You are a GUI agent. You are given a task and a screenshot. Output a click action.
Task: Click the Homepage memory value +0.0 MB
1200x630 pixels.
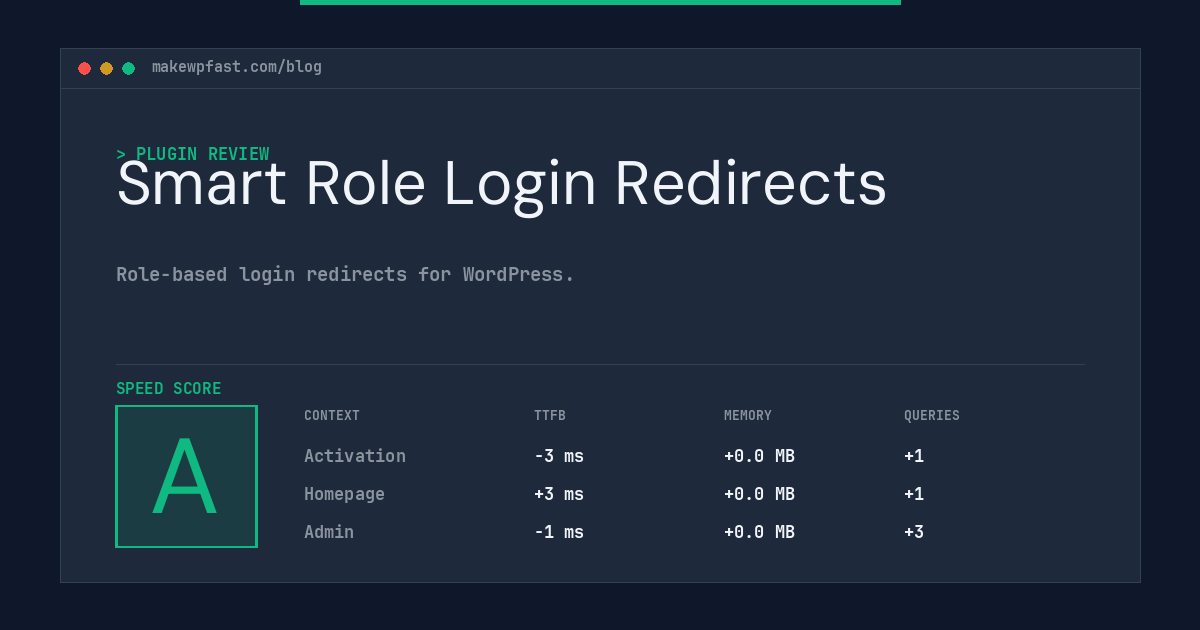tap(759, 494)
